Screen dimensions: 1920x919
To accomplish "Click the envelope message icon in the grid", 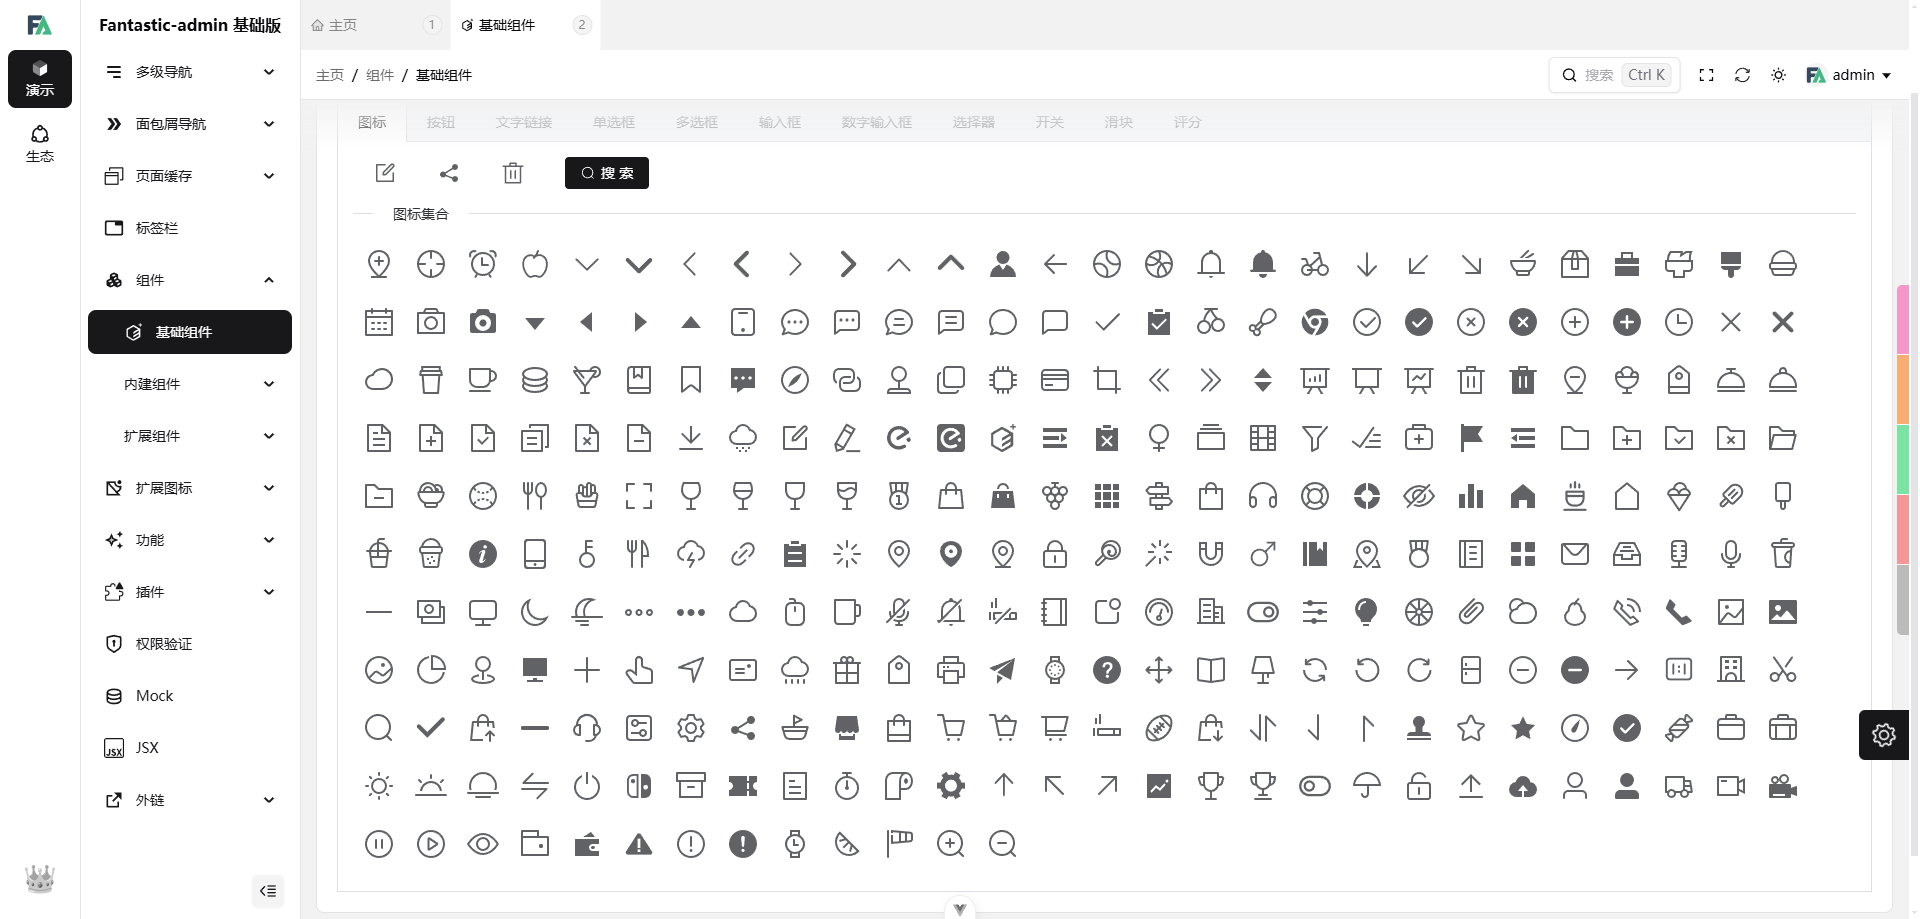I will 1575,554.
